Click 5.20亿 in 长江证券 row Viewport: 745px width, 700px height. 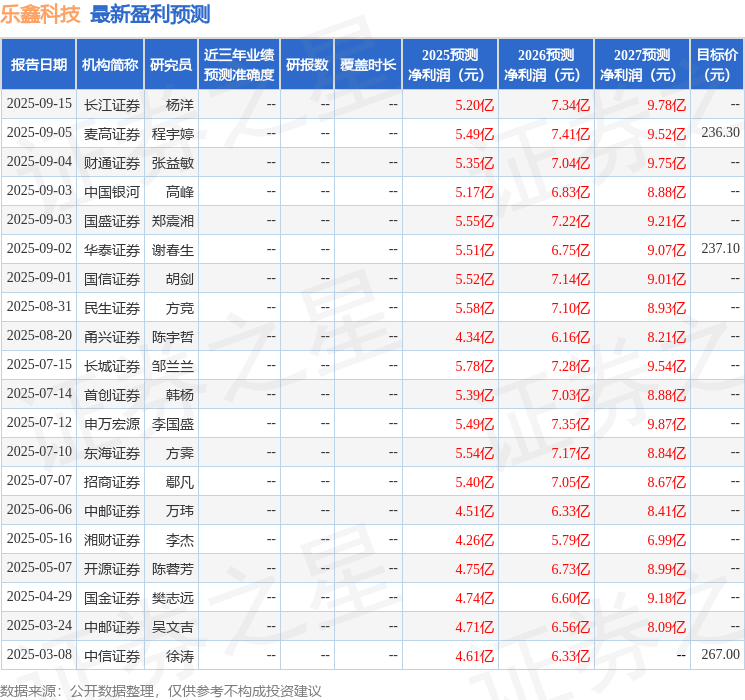coord(474,105)
